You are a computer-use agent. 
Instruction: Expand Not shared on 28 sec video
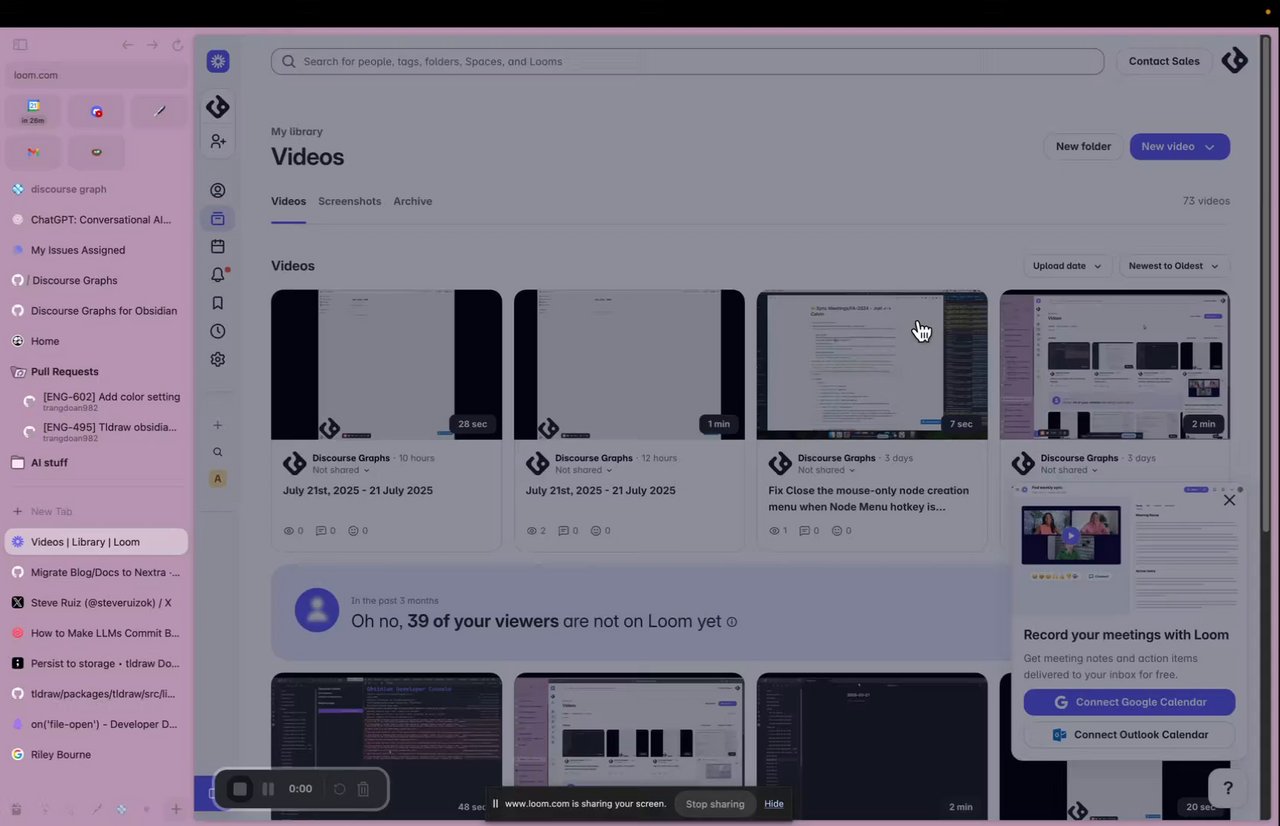pyautogui.click(x=341, y=470)
